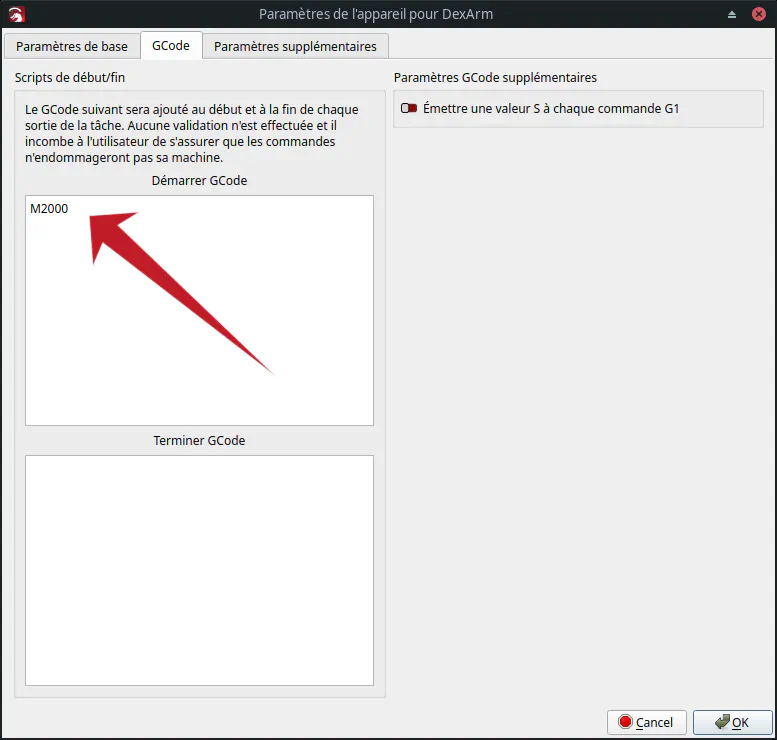Click inside the Terminer GCode text area
The height and width of the screenshot is (740, 777).
(x=199, y=570)
